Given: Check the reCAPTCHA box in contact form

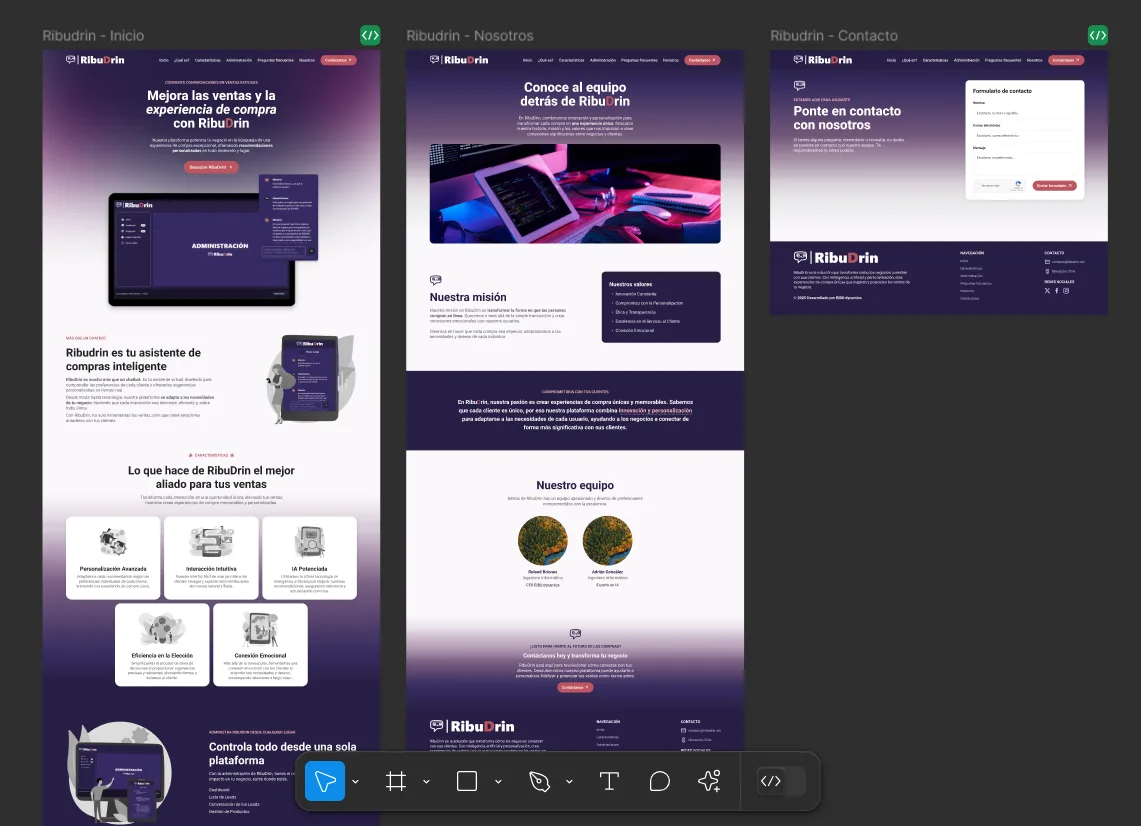Looking at the screenshot, I should [x=979, y=185].
